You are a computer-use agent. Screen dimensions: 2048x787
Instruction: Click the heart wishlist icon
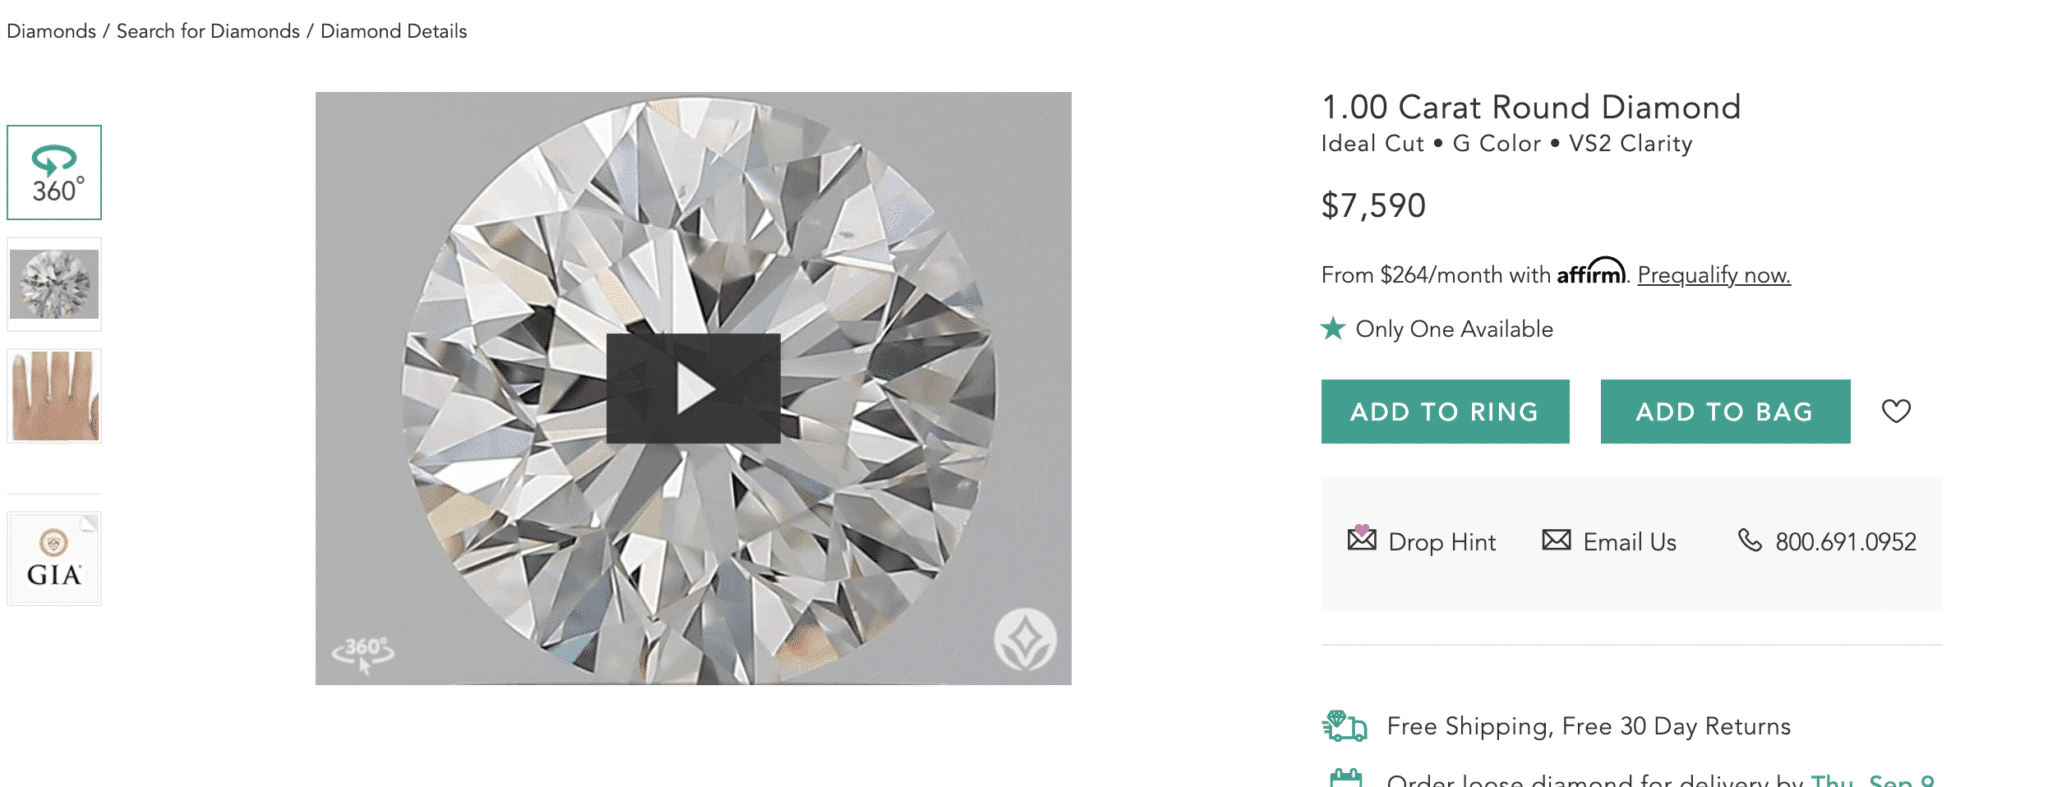click(x=1896, y=410)
